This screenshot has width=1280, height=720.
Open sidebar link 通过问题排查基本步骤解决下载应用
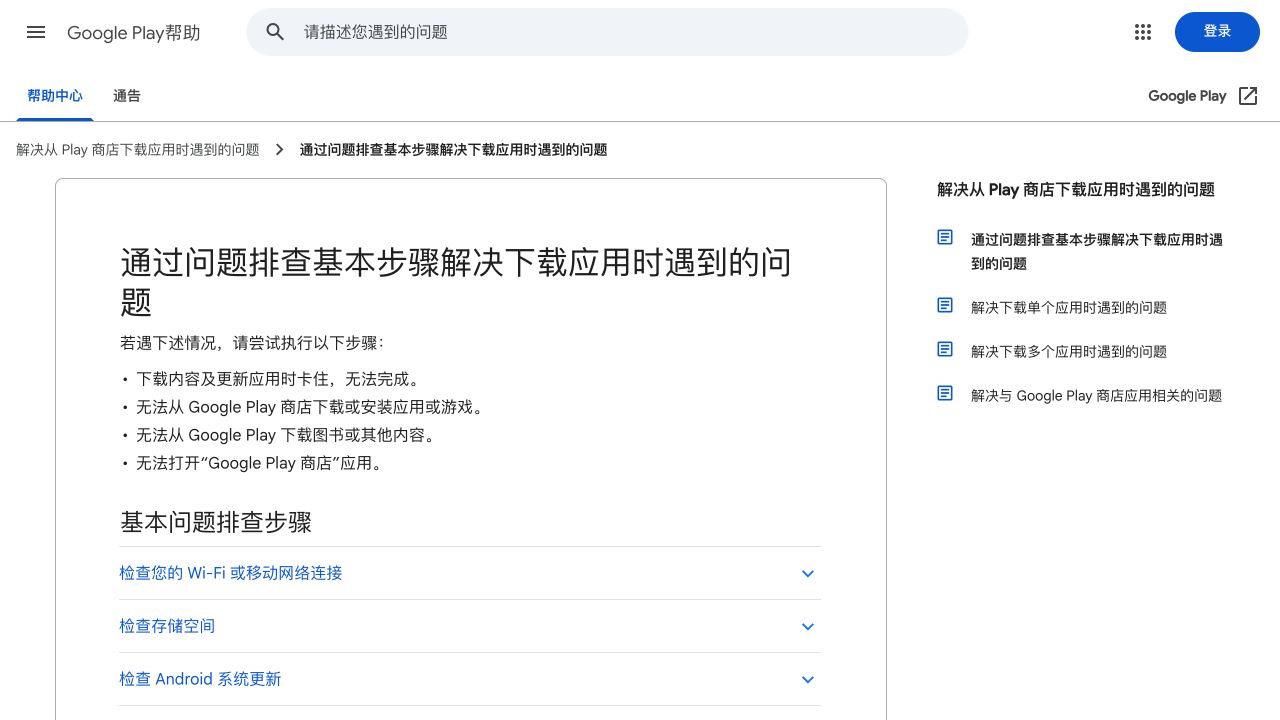1097,252
